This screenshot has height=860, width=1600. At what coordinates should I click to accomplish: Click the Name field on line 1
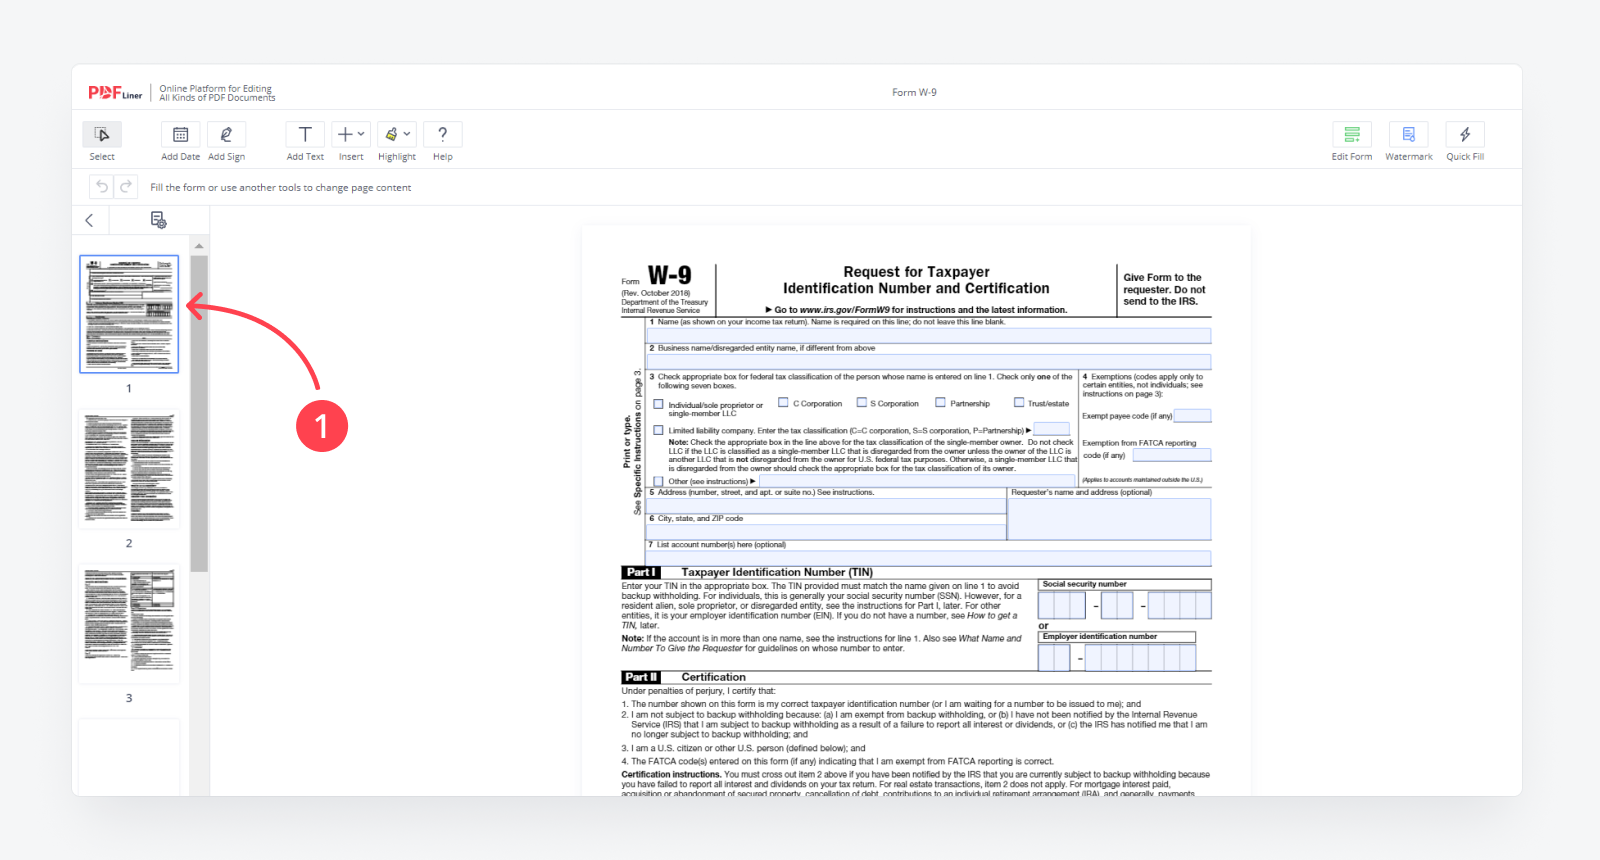coord(929,336)
